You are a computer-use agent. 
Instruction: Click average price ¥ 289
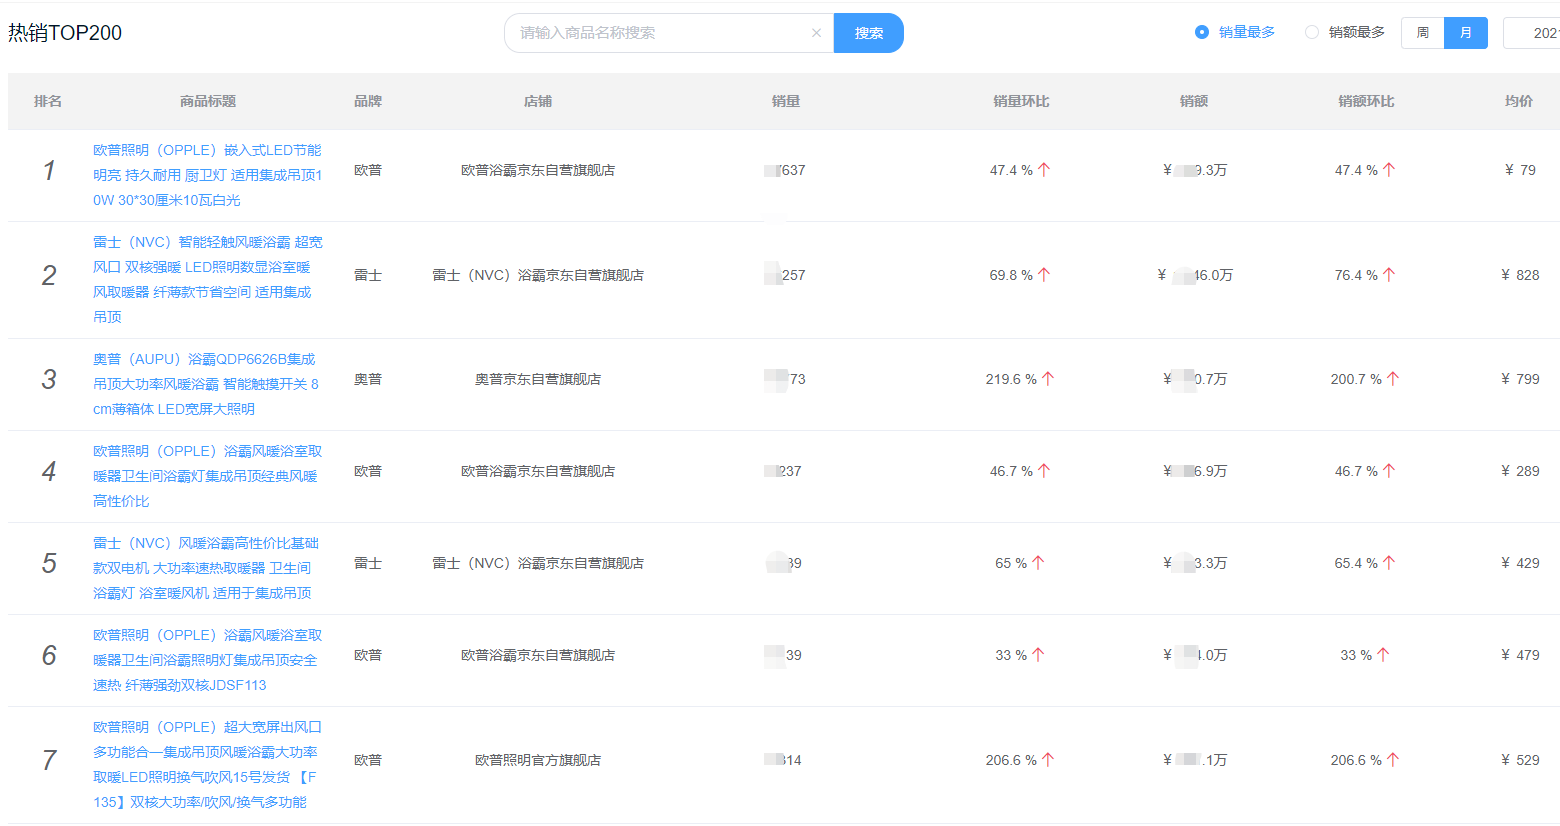click(x=1520, y=471)
